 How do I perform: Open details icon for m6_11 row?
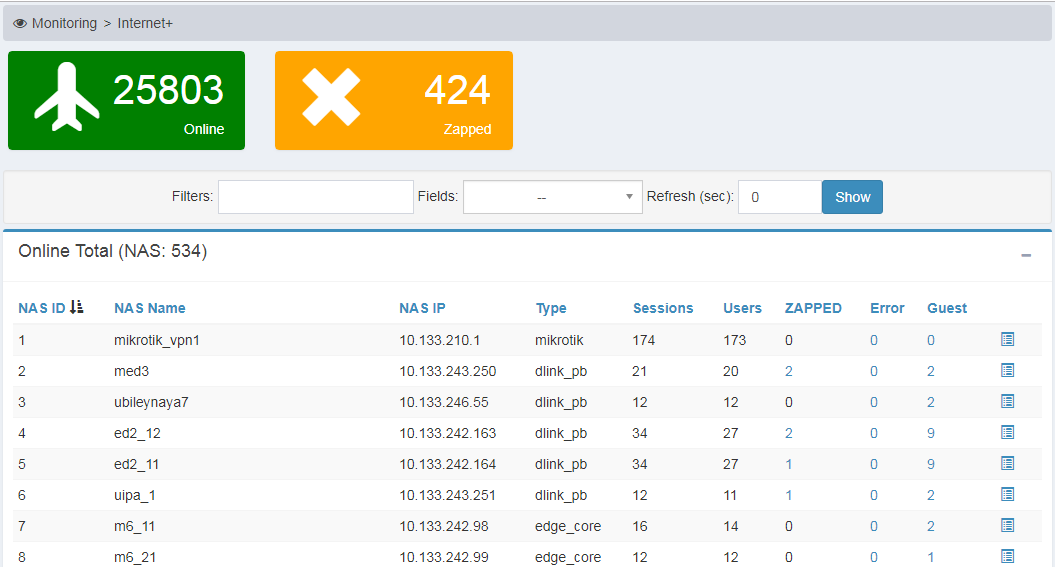pos(1007,526)
